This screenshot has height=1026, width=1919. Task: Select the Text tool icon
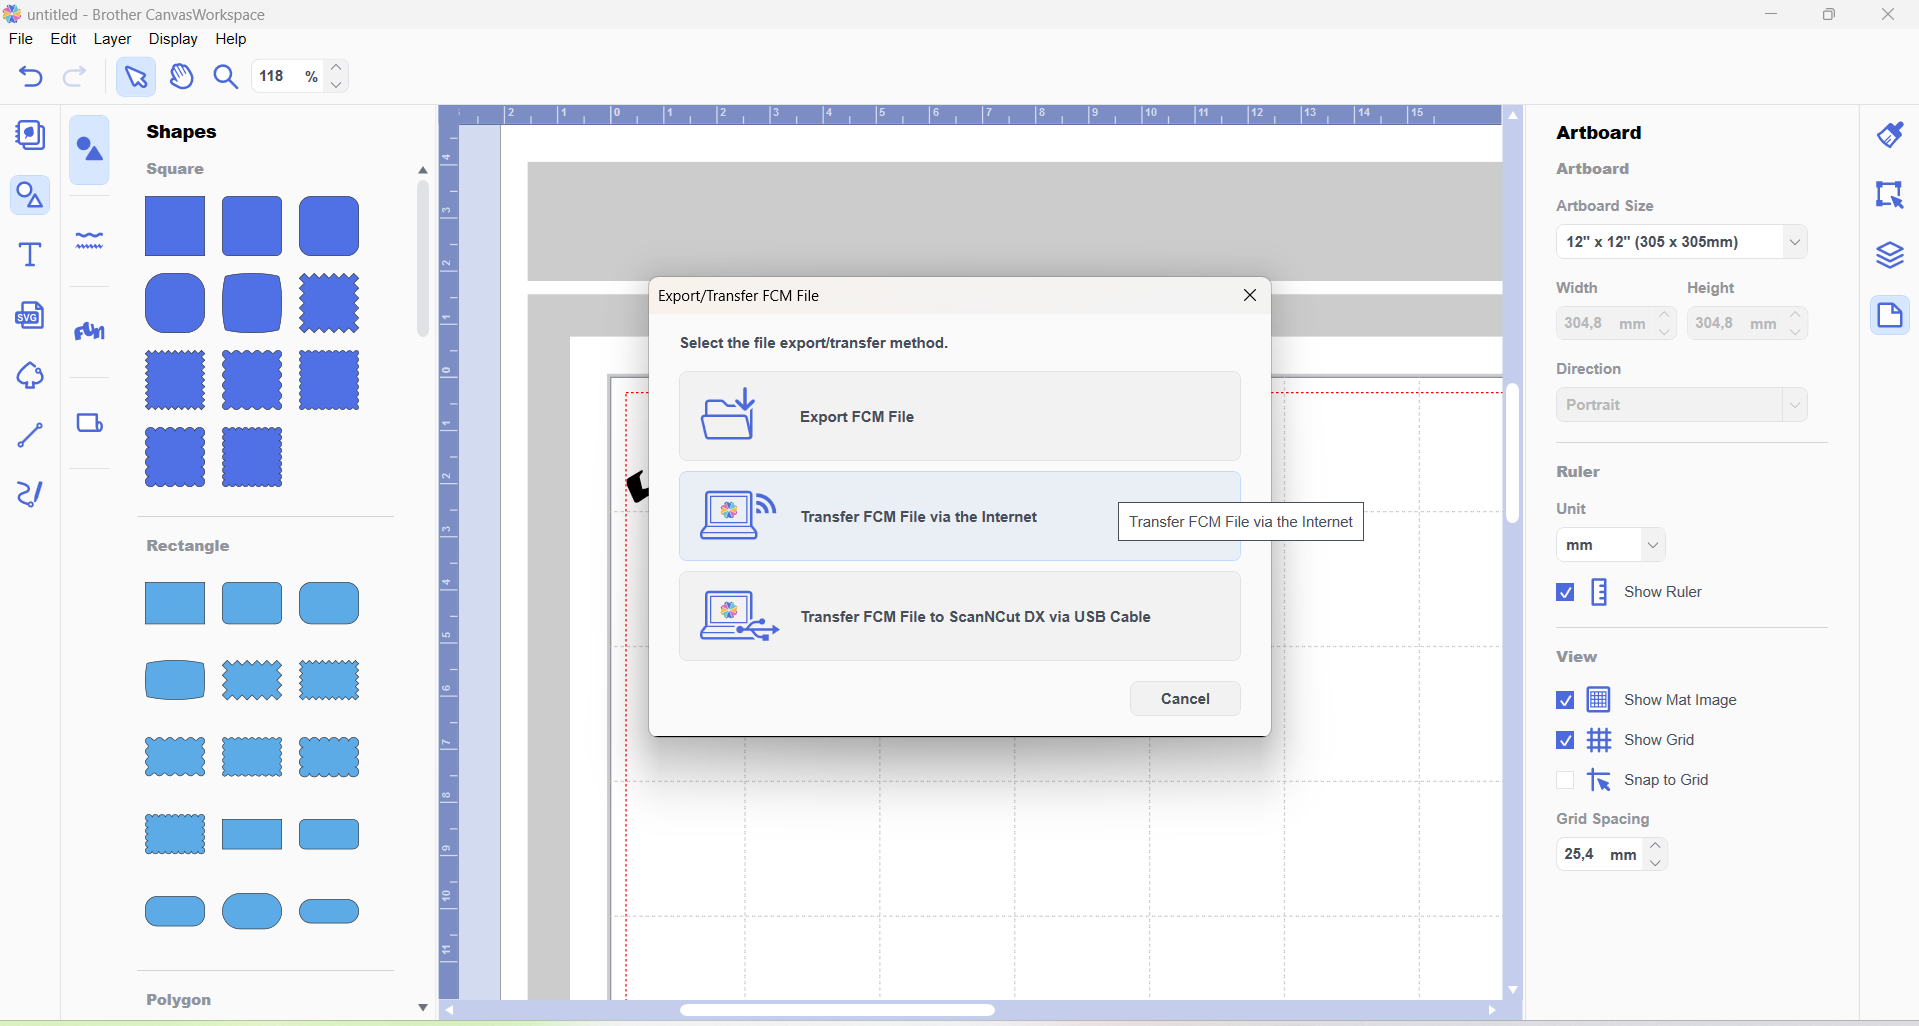pyautogui.click(x=30, y=255)
